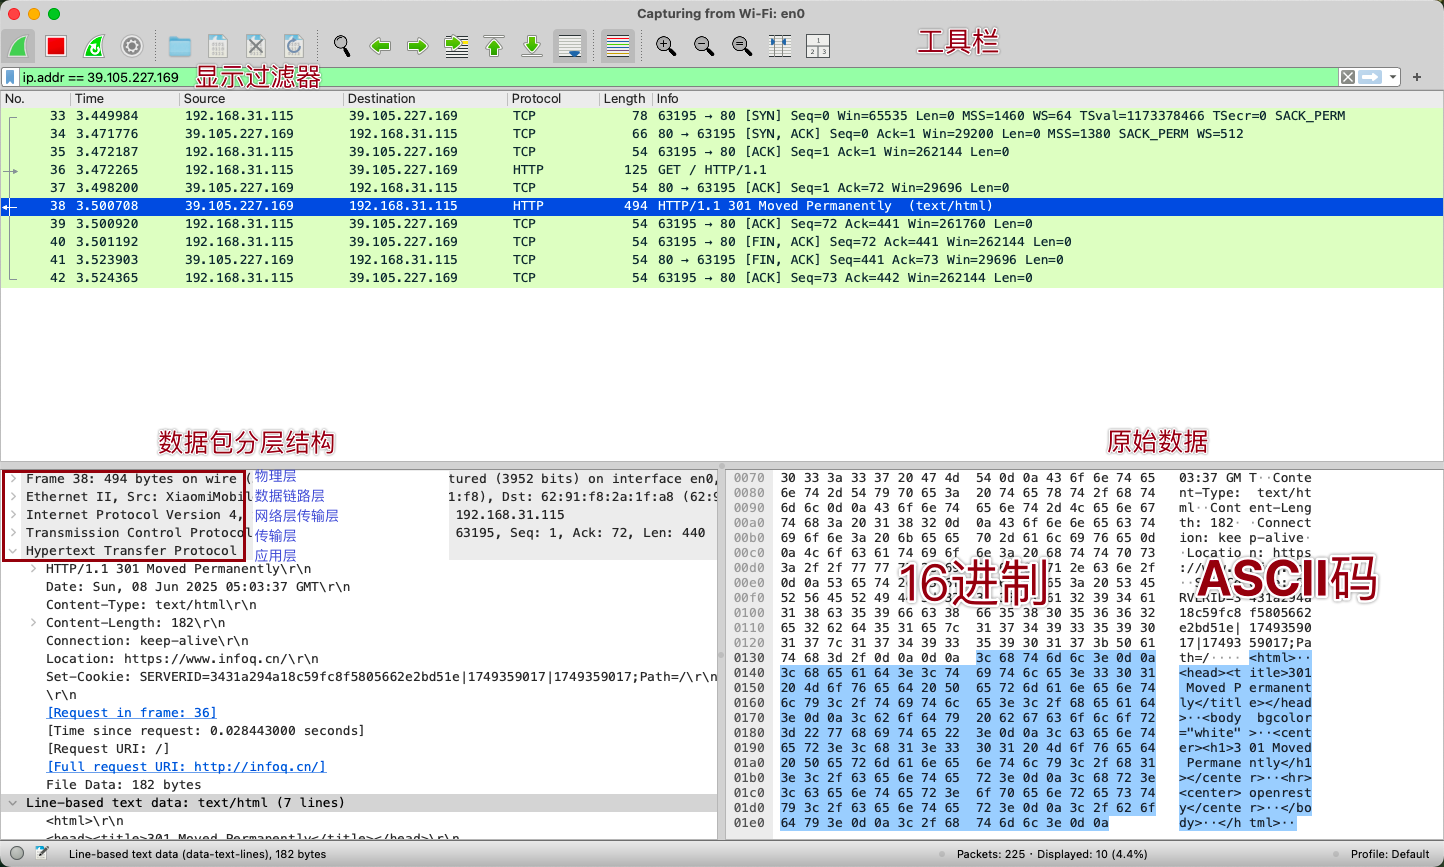Sort by the No. column header

[x=36, y=99]
